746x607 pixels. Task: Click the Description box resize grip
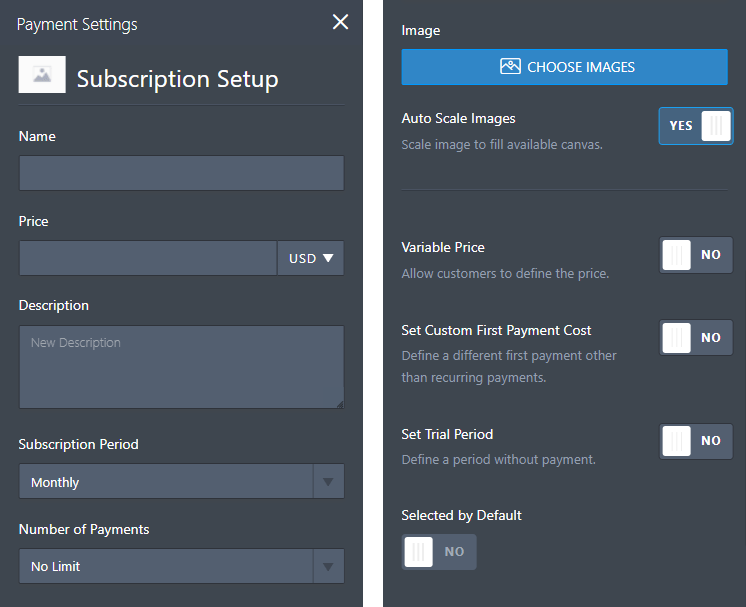coord(338,403)
